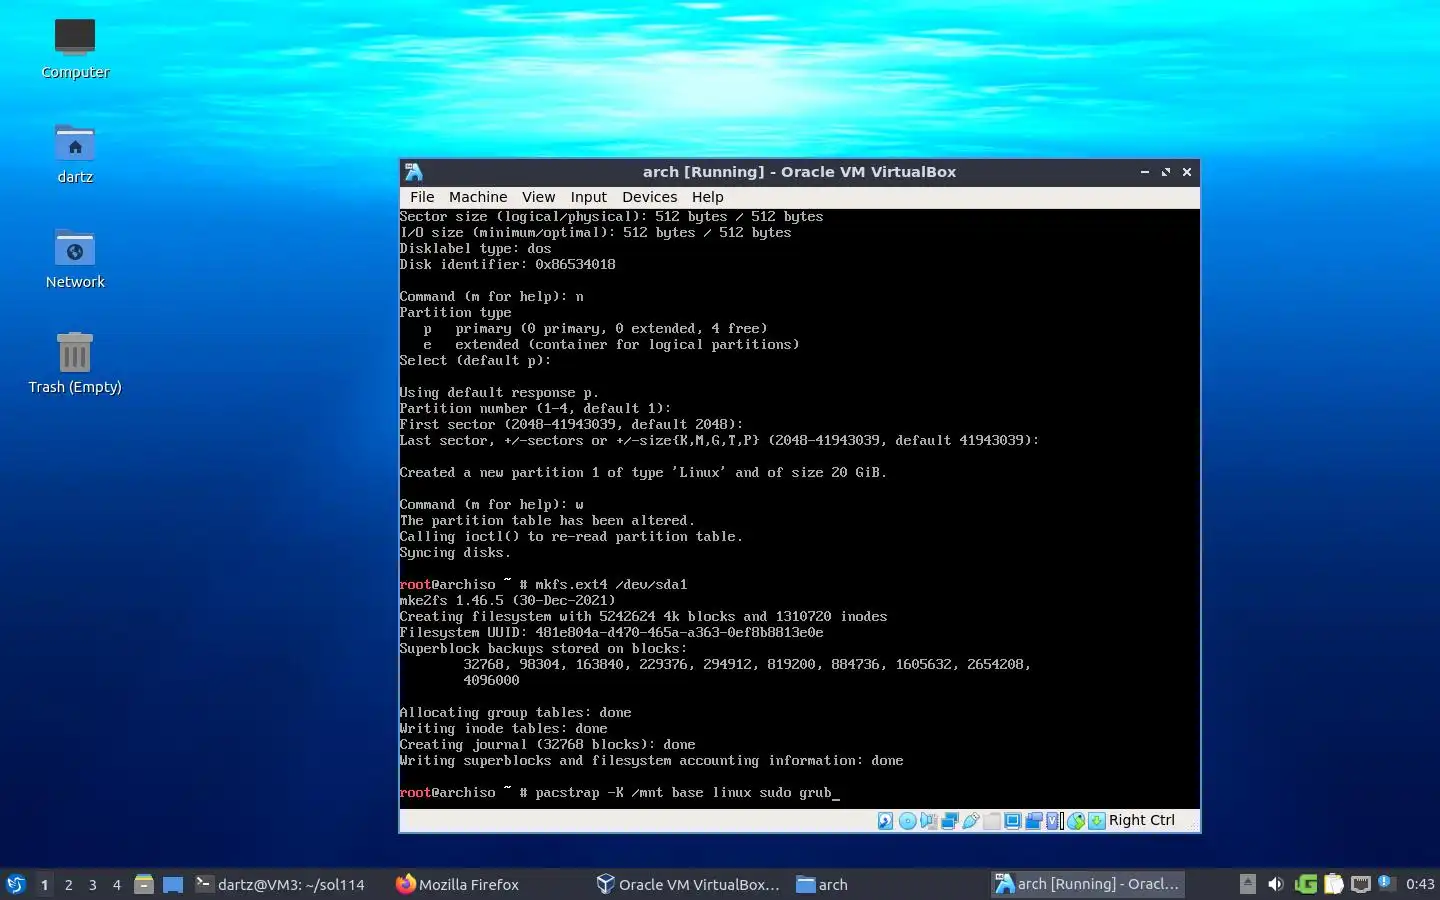Open the dartz home folder icon
The height and width of the screenshot is (900, 1440).
point(75,154)
